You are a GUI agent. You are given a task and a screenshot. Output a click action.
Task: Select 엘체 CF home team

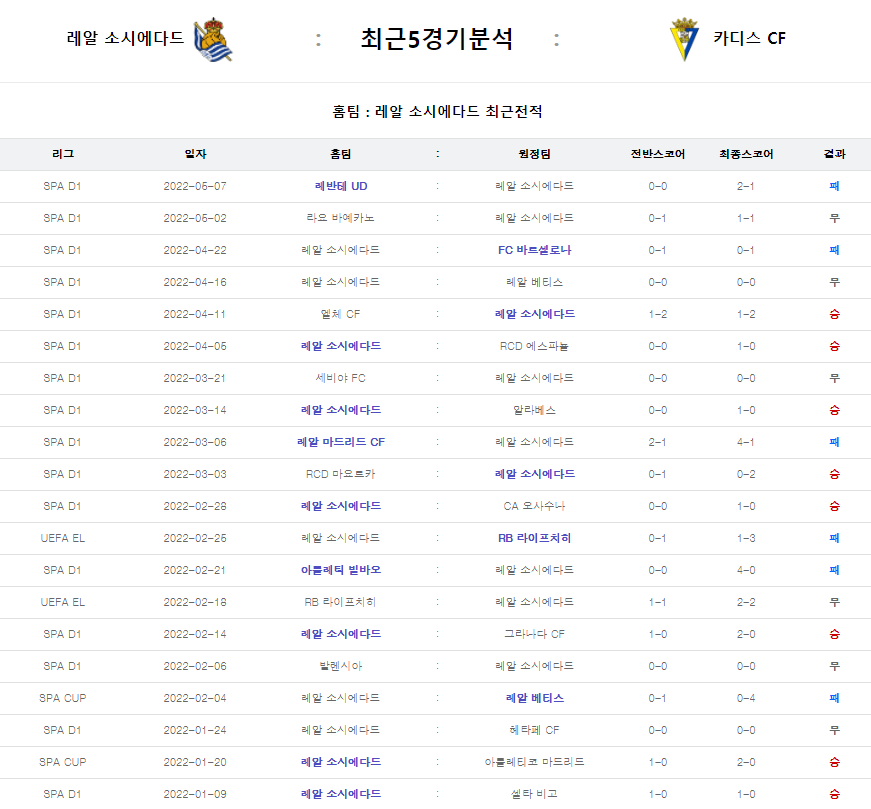coord(341,314)
